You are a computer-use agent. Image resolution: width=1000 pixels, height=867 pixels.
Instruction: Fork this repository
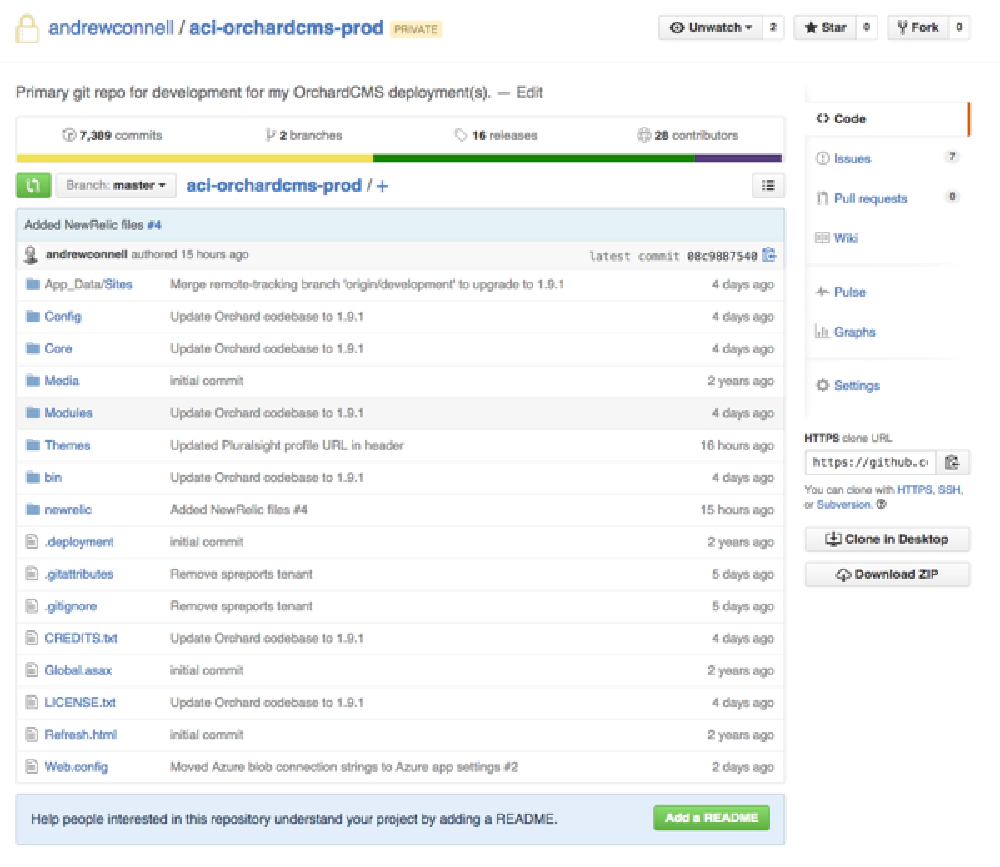pyautogui.click(x=921, y=27)
